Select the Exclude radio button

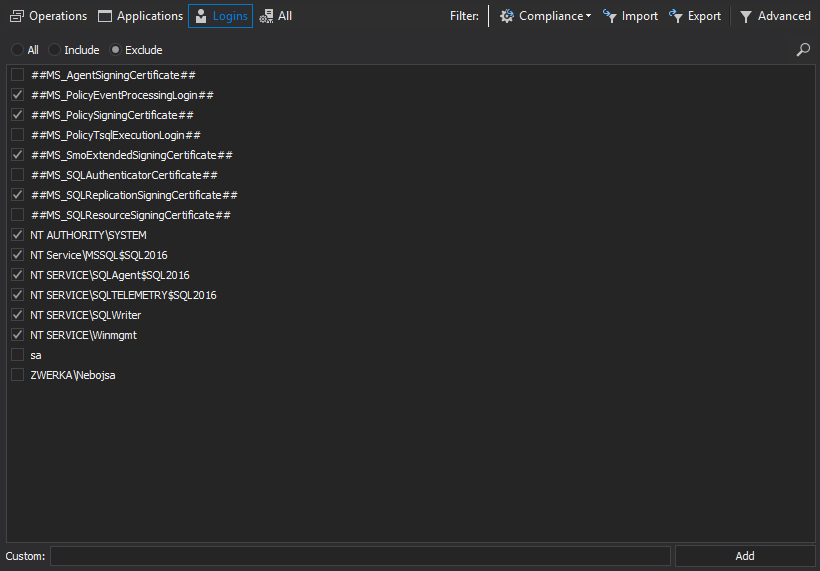pos(115,50)
